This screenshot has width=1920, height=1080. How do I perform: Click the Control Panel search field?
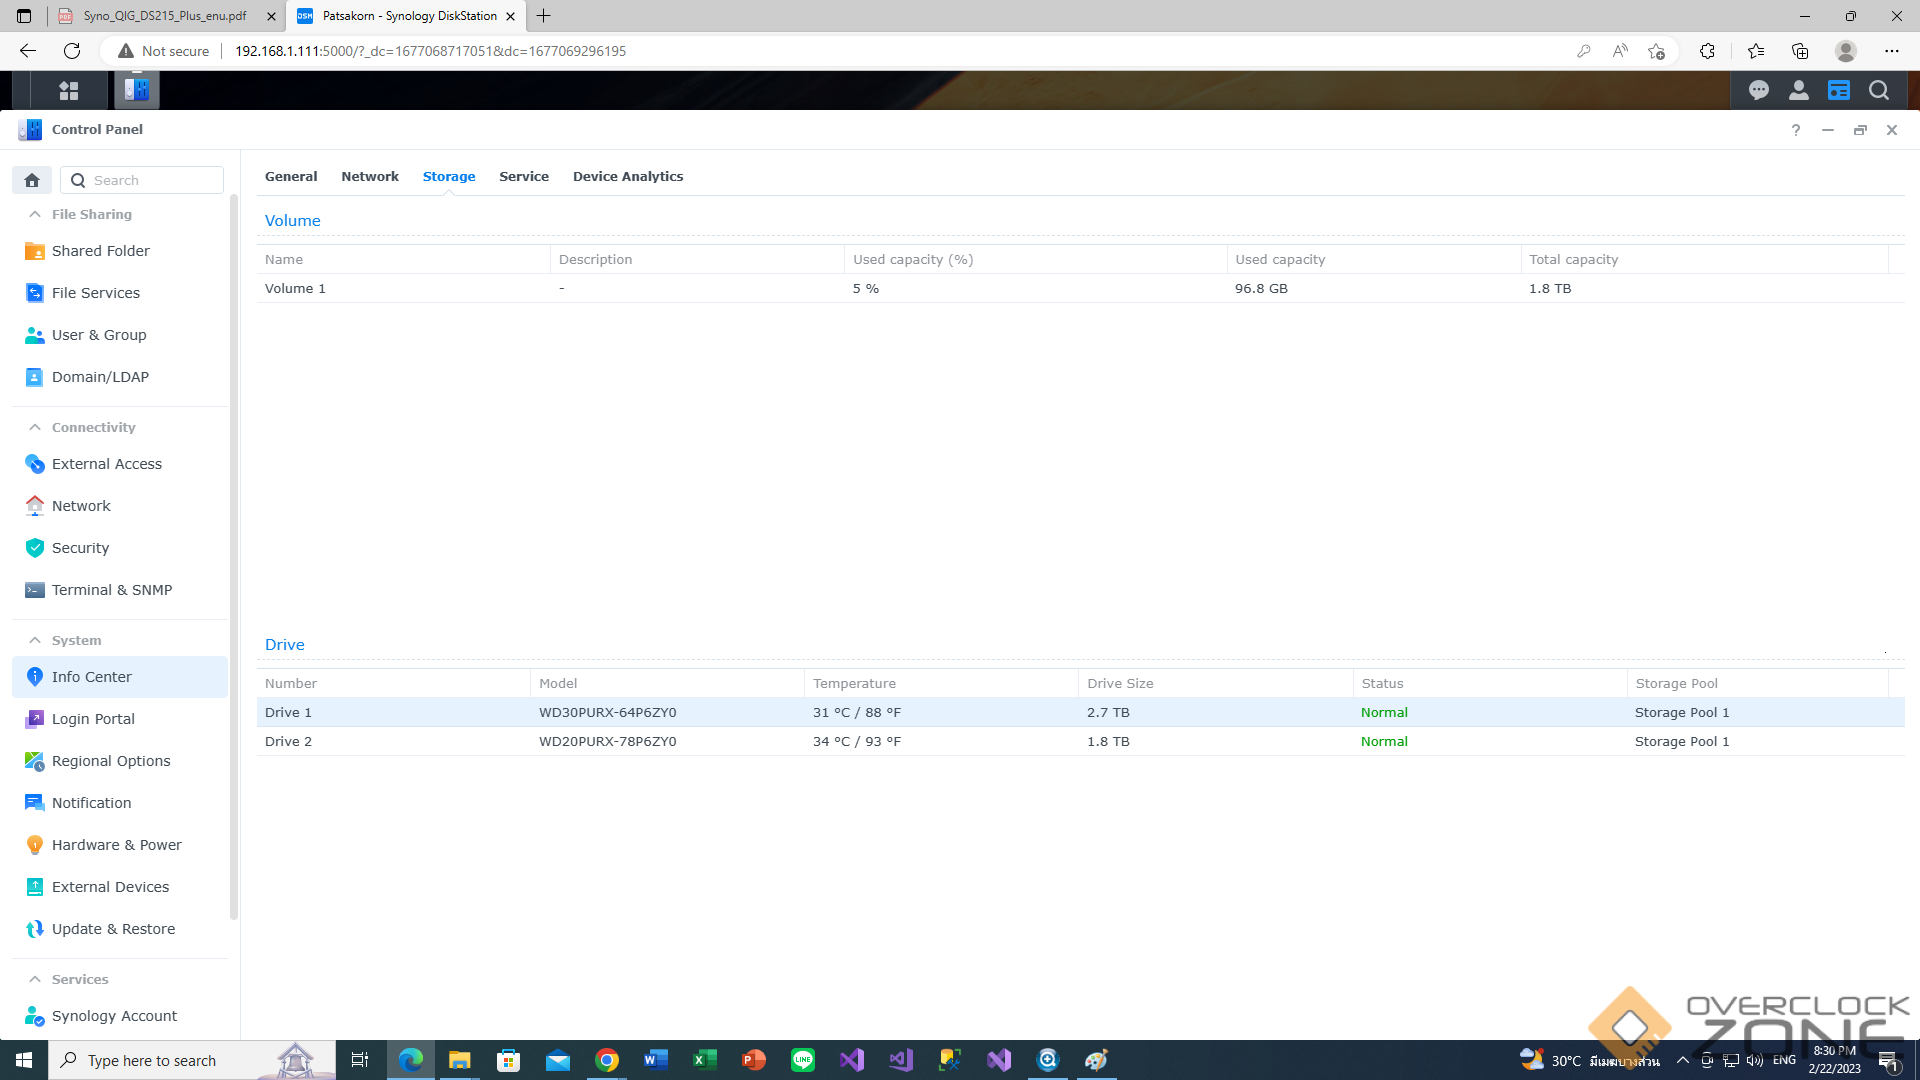click(152, 180)
